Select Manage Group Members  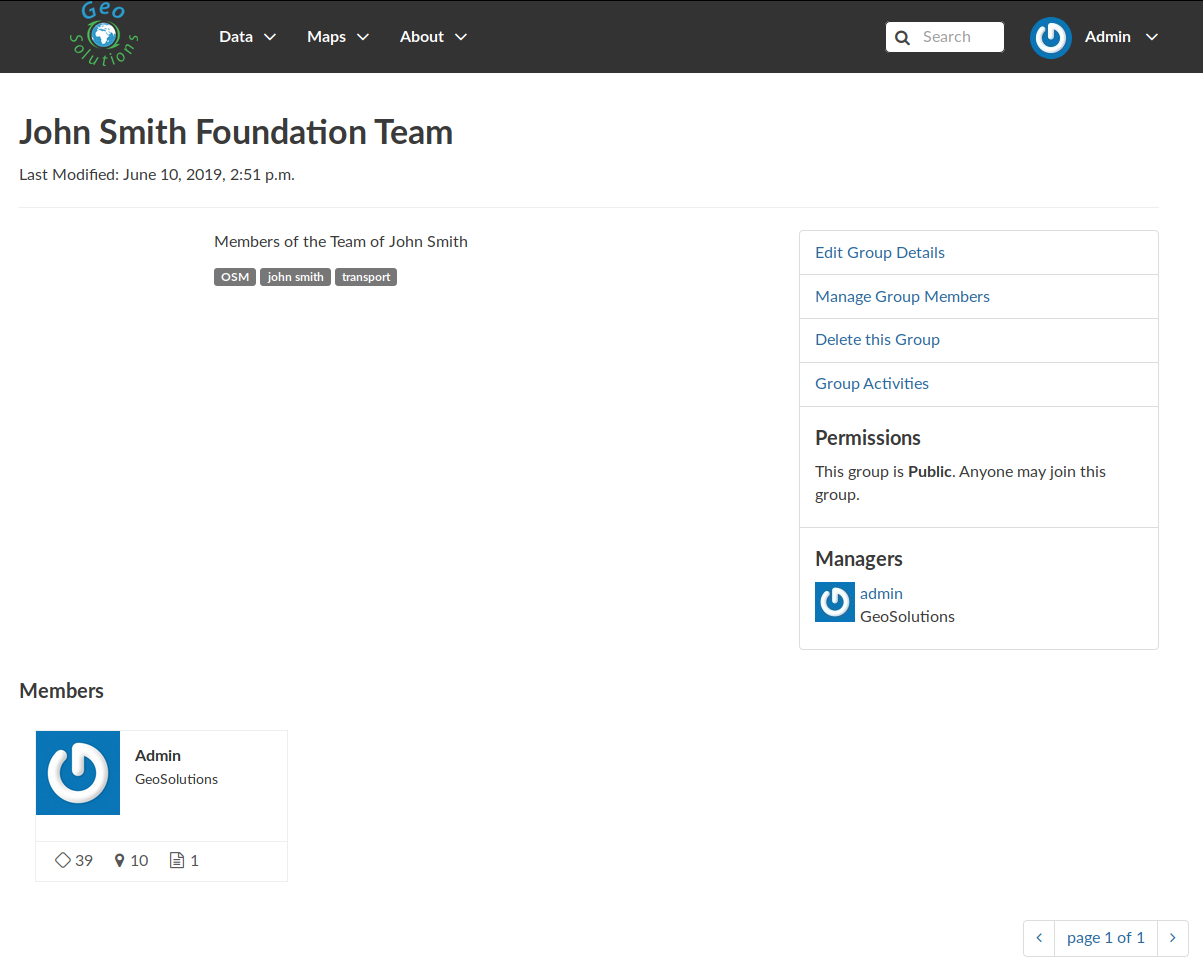tap(902, 297)
